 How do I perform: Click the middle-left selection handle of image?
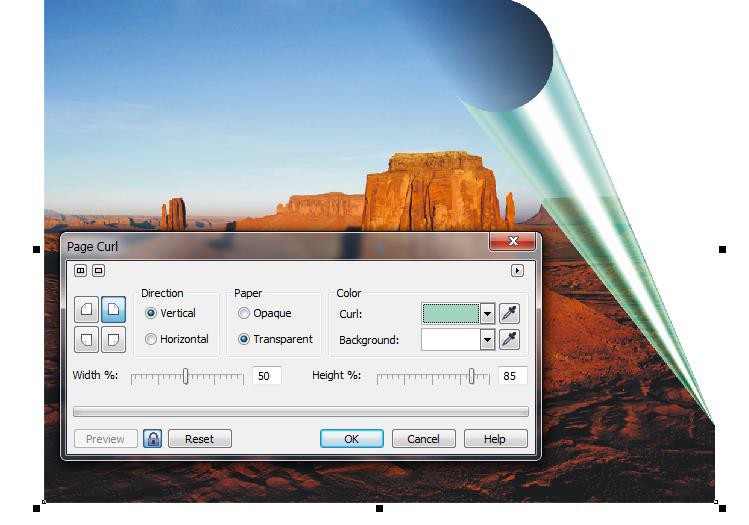point(37,249)
